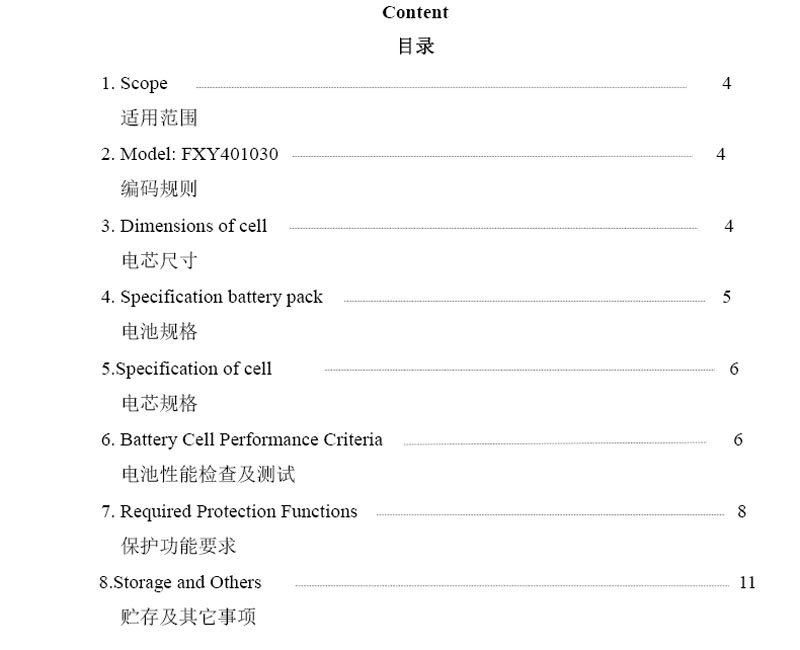Click the Chinese subtitle "编码规则"

(159, 189)
